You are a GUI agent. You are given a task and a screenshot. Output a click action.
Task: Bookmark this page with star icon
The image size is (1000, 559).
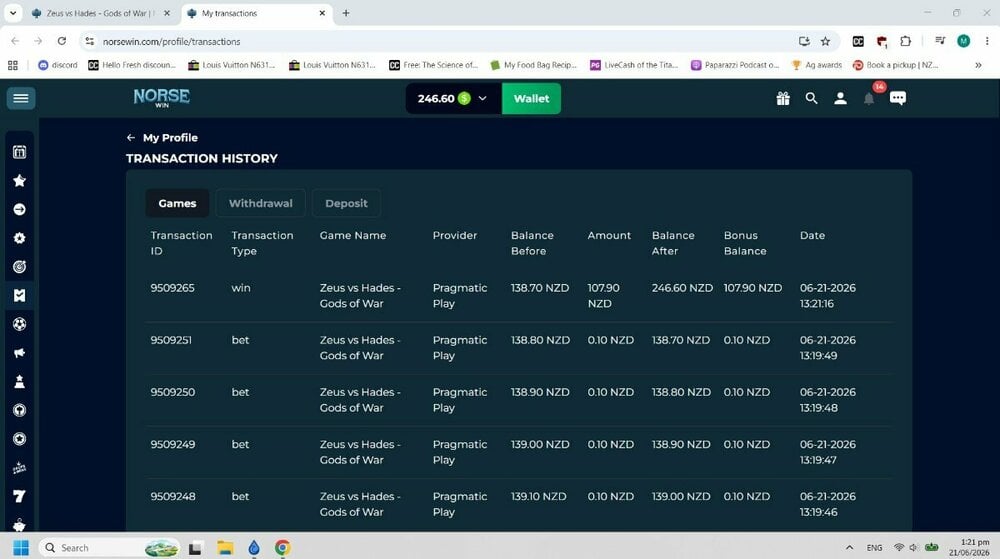pyautogui.click(x=825, y=41)
